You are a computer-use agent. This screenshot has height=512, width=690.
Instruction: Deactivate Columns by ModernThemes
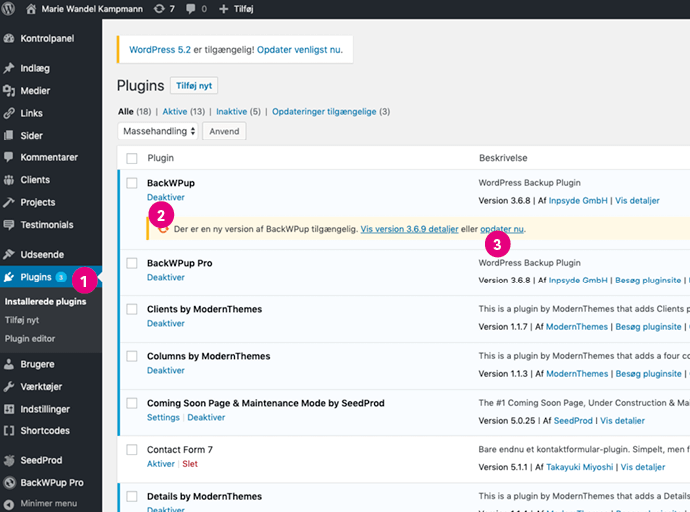(166, 370)
